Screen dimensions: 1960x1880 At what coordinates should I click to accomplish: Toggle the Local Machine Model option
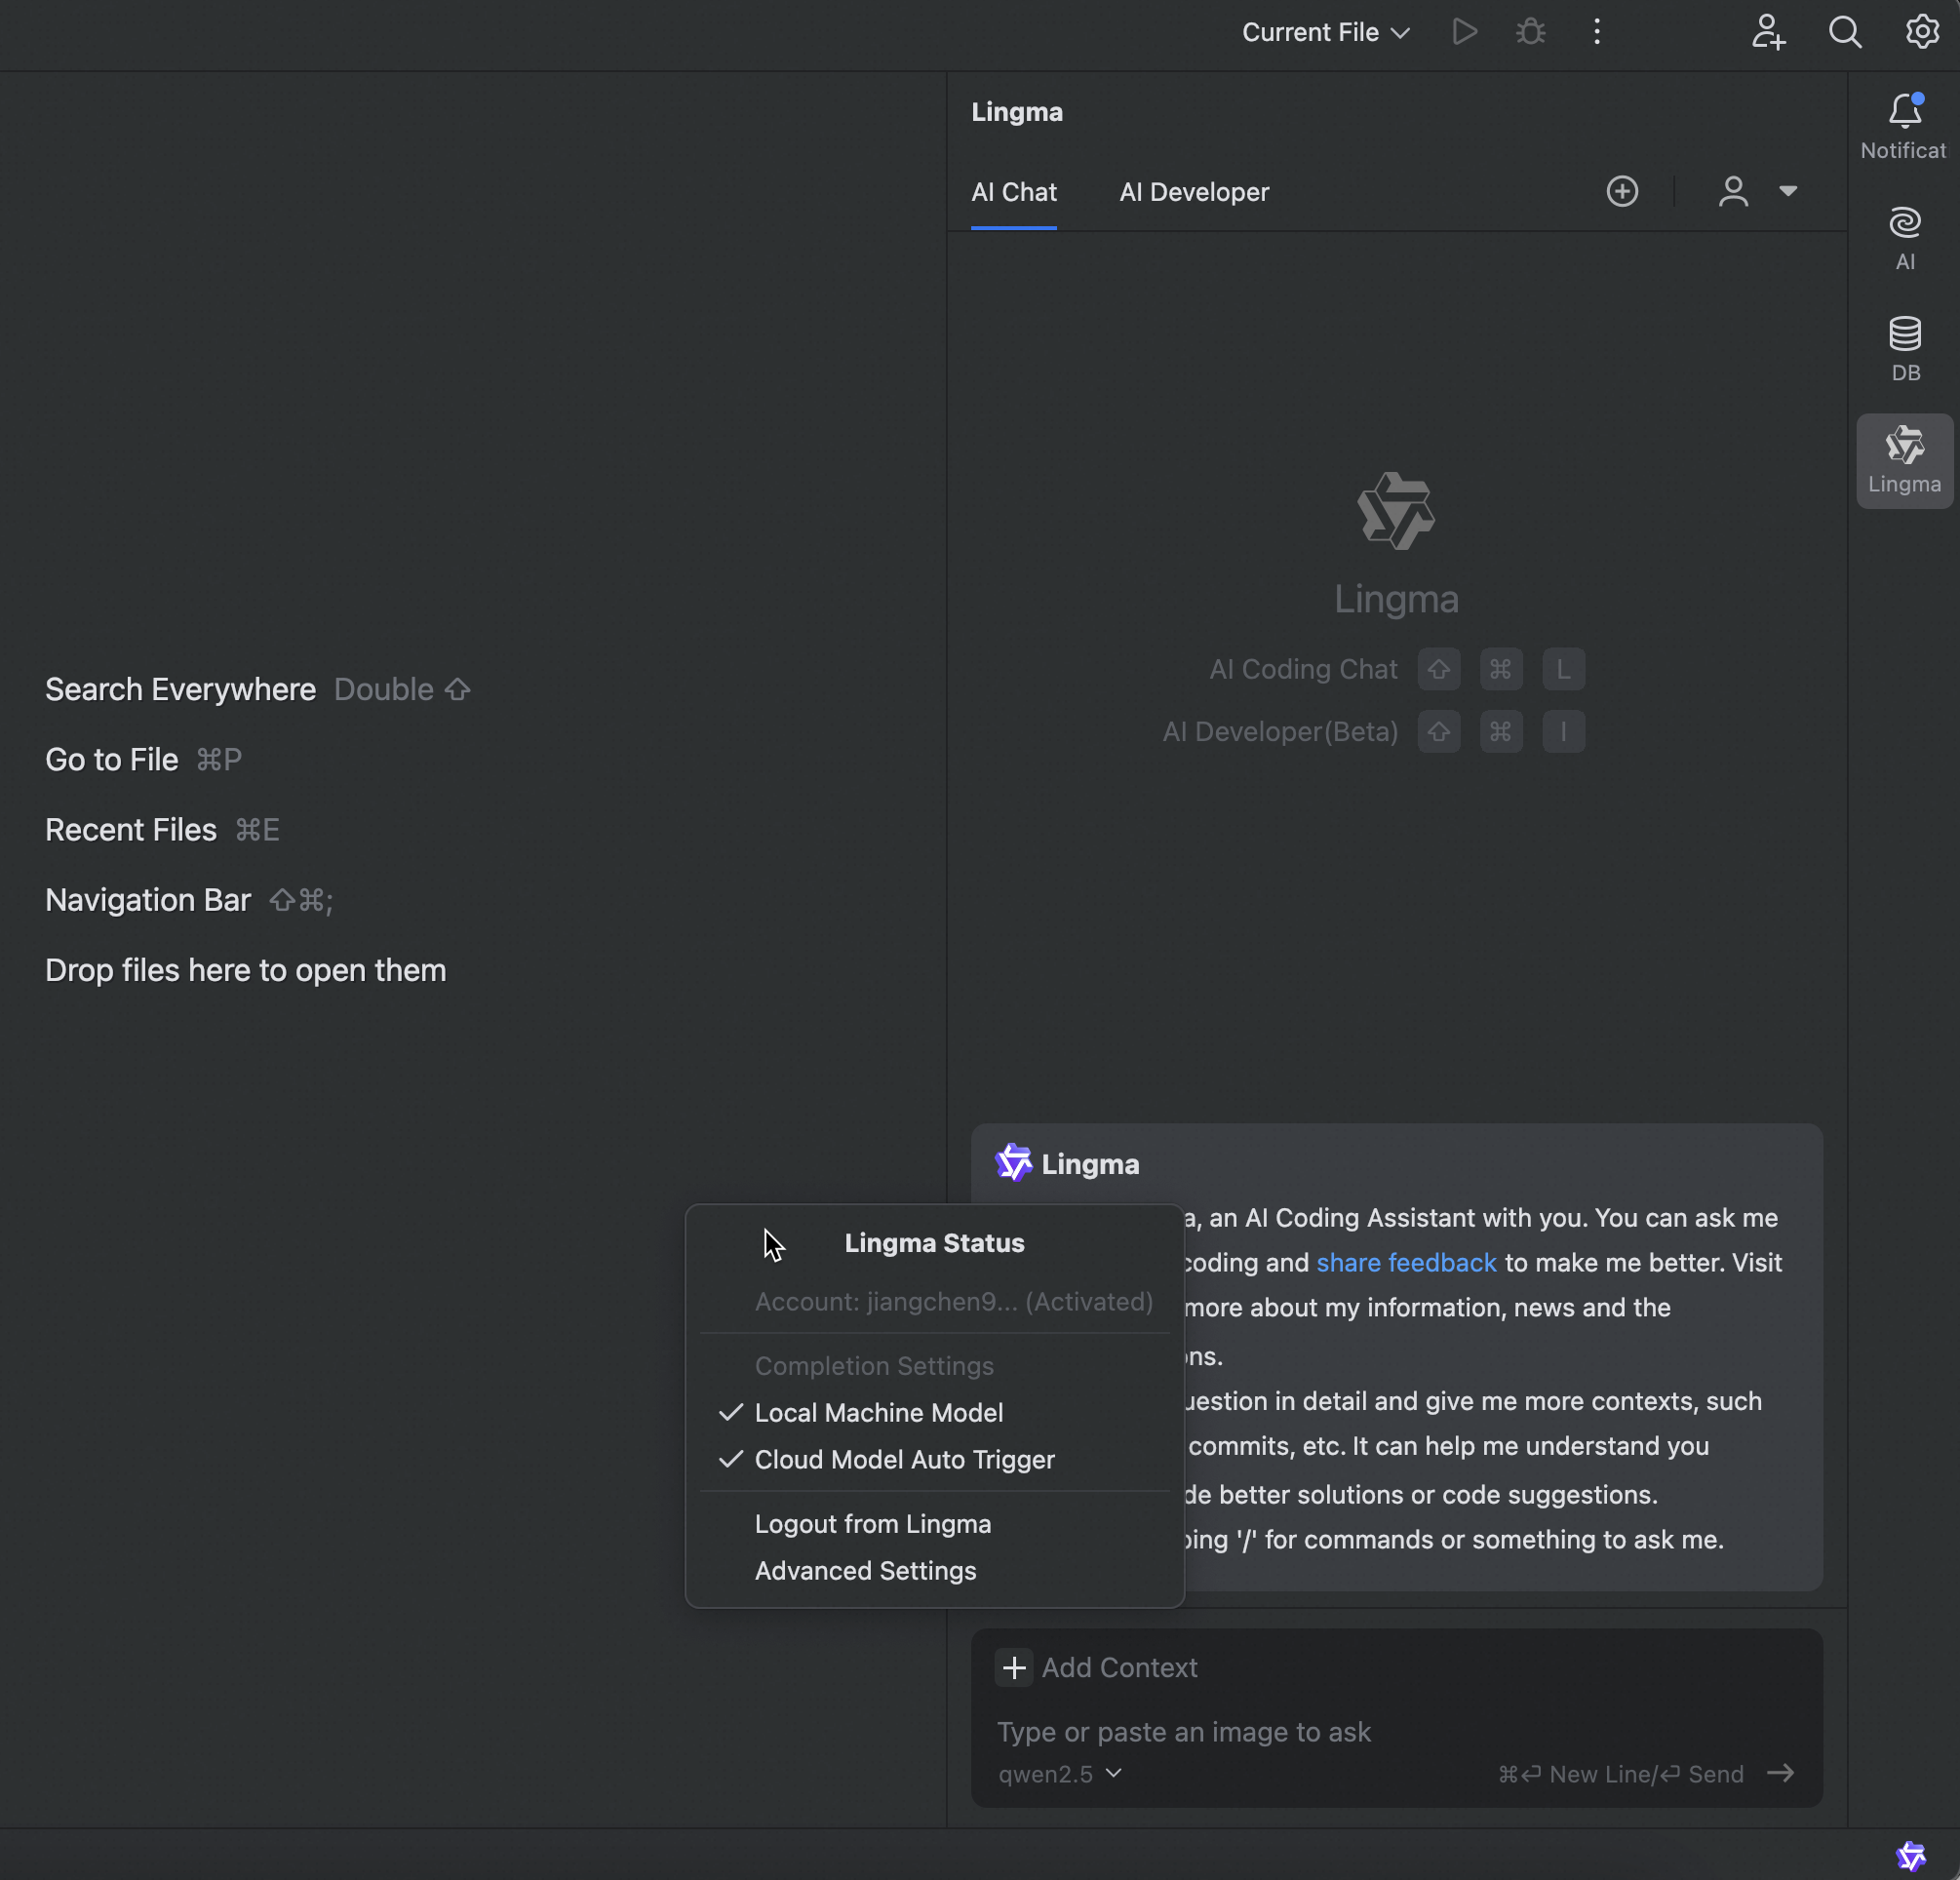tap(934, 1412)
